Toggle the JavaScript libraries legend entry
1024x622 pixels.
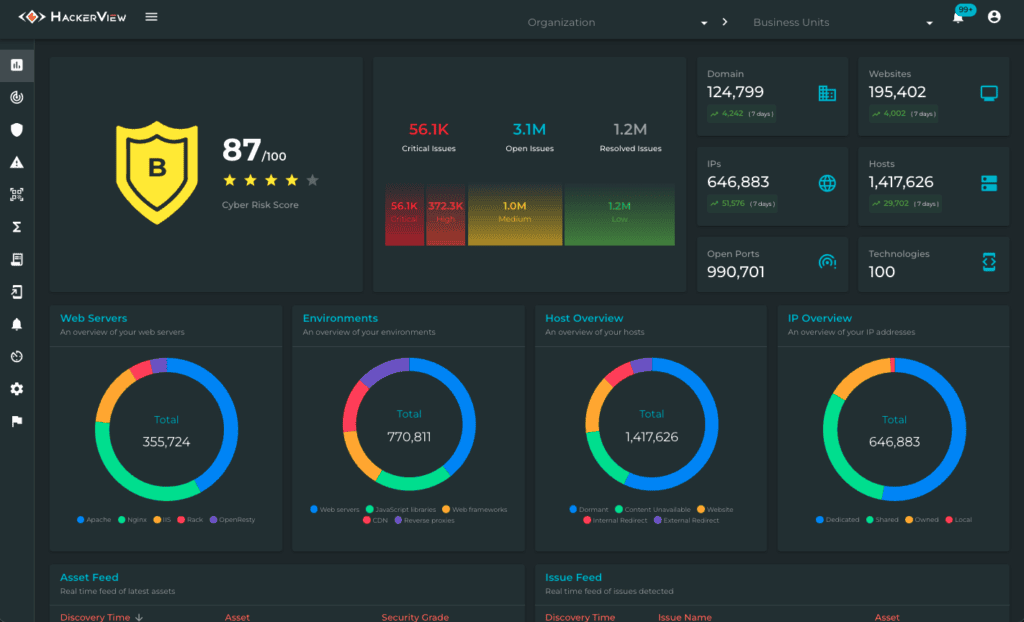click(401, 510)
